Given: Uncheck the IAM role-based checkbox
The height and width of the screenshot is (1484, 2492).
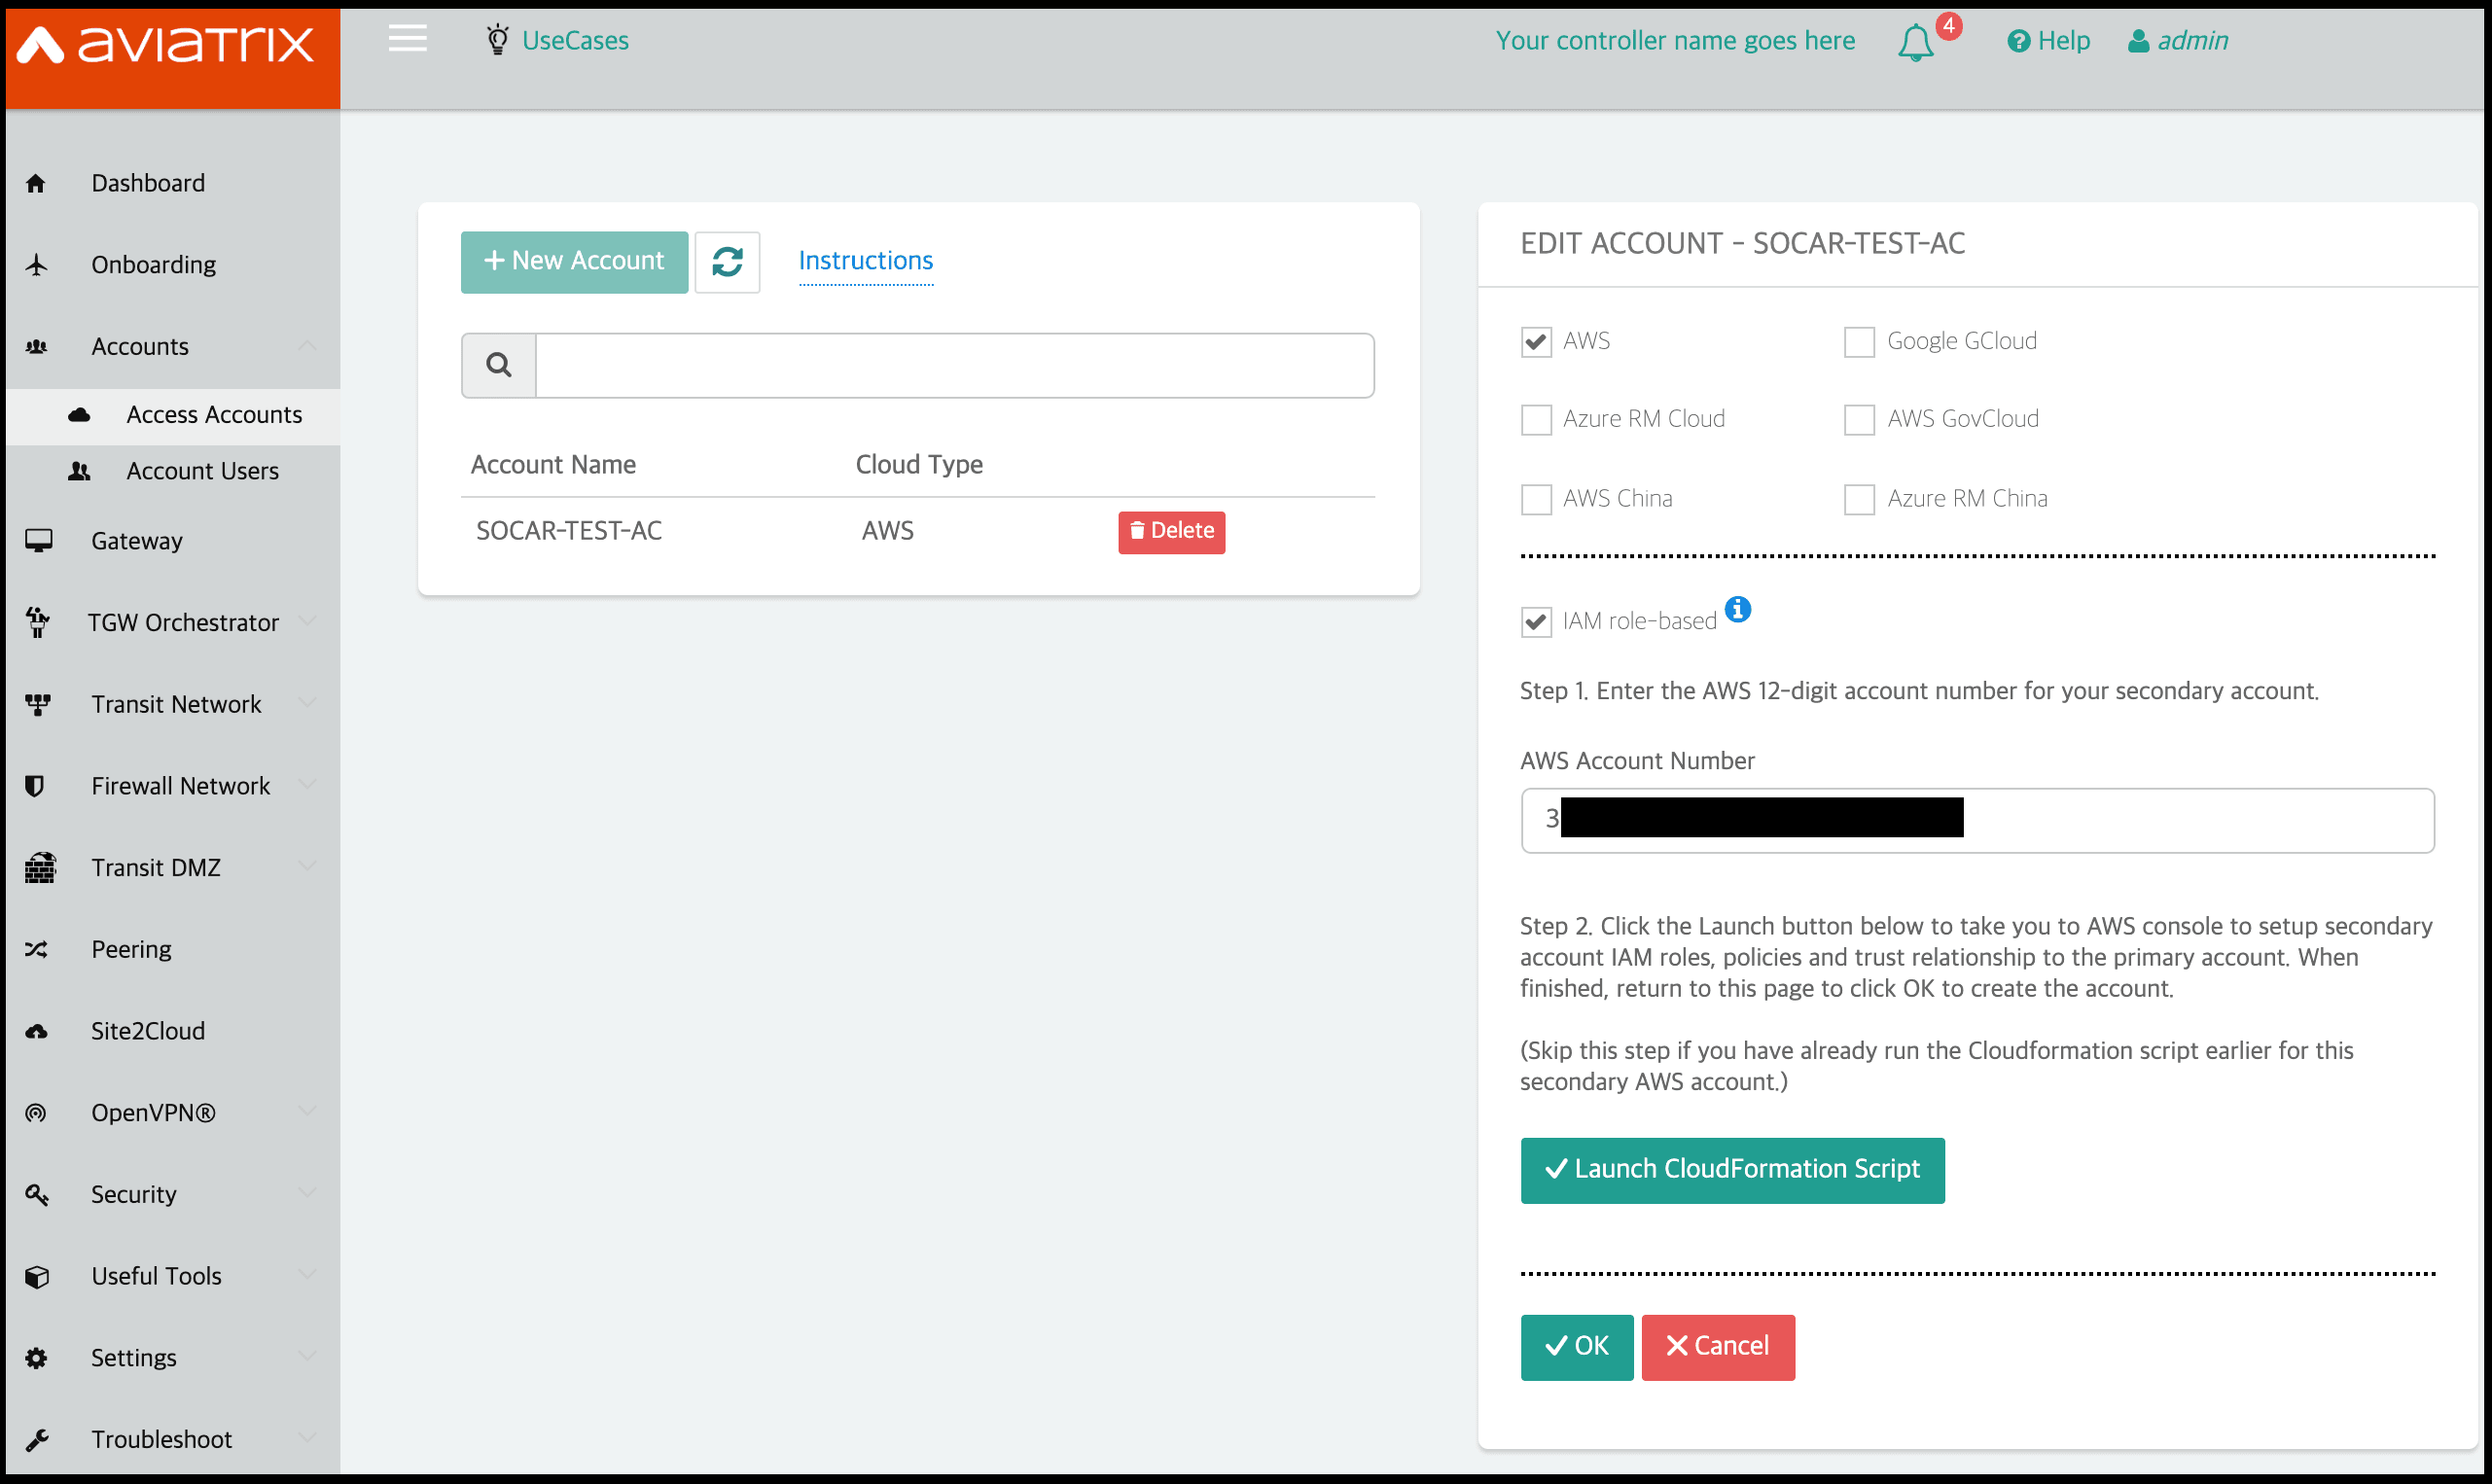Looking at the screenshot, I should (x=1536, y=622).
